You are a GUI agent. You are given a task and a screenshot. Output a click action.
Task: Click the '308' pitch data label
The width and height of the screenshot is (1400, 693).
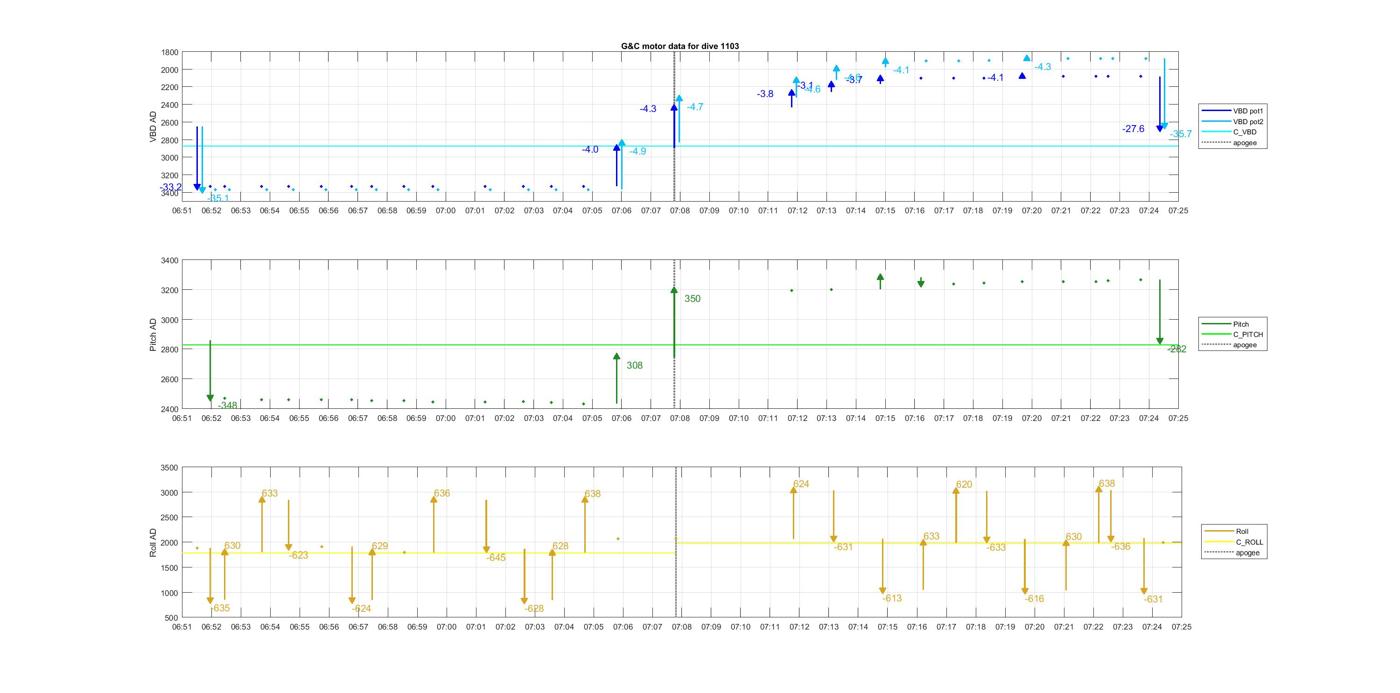pos(634,366)
